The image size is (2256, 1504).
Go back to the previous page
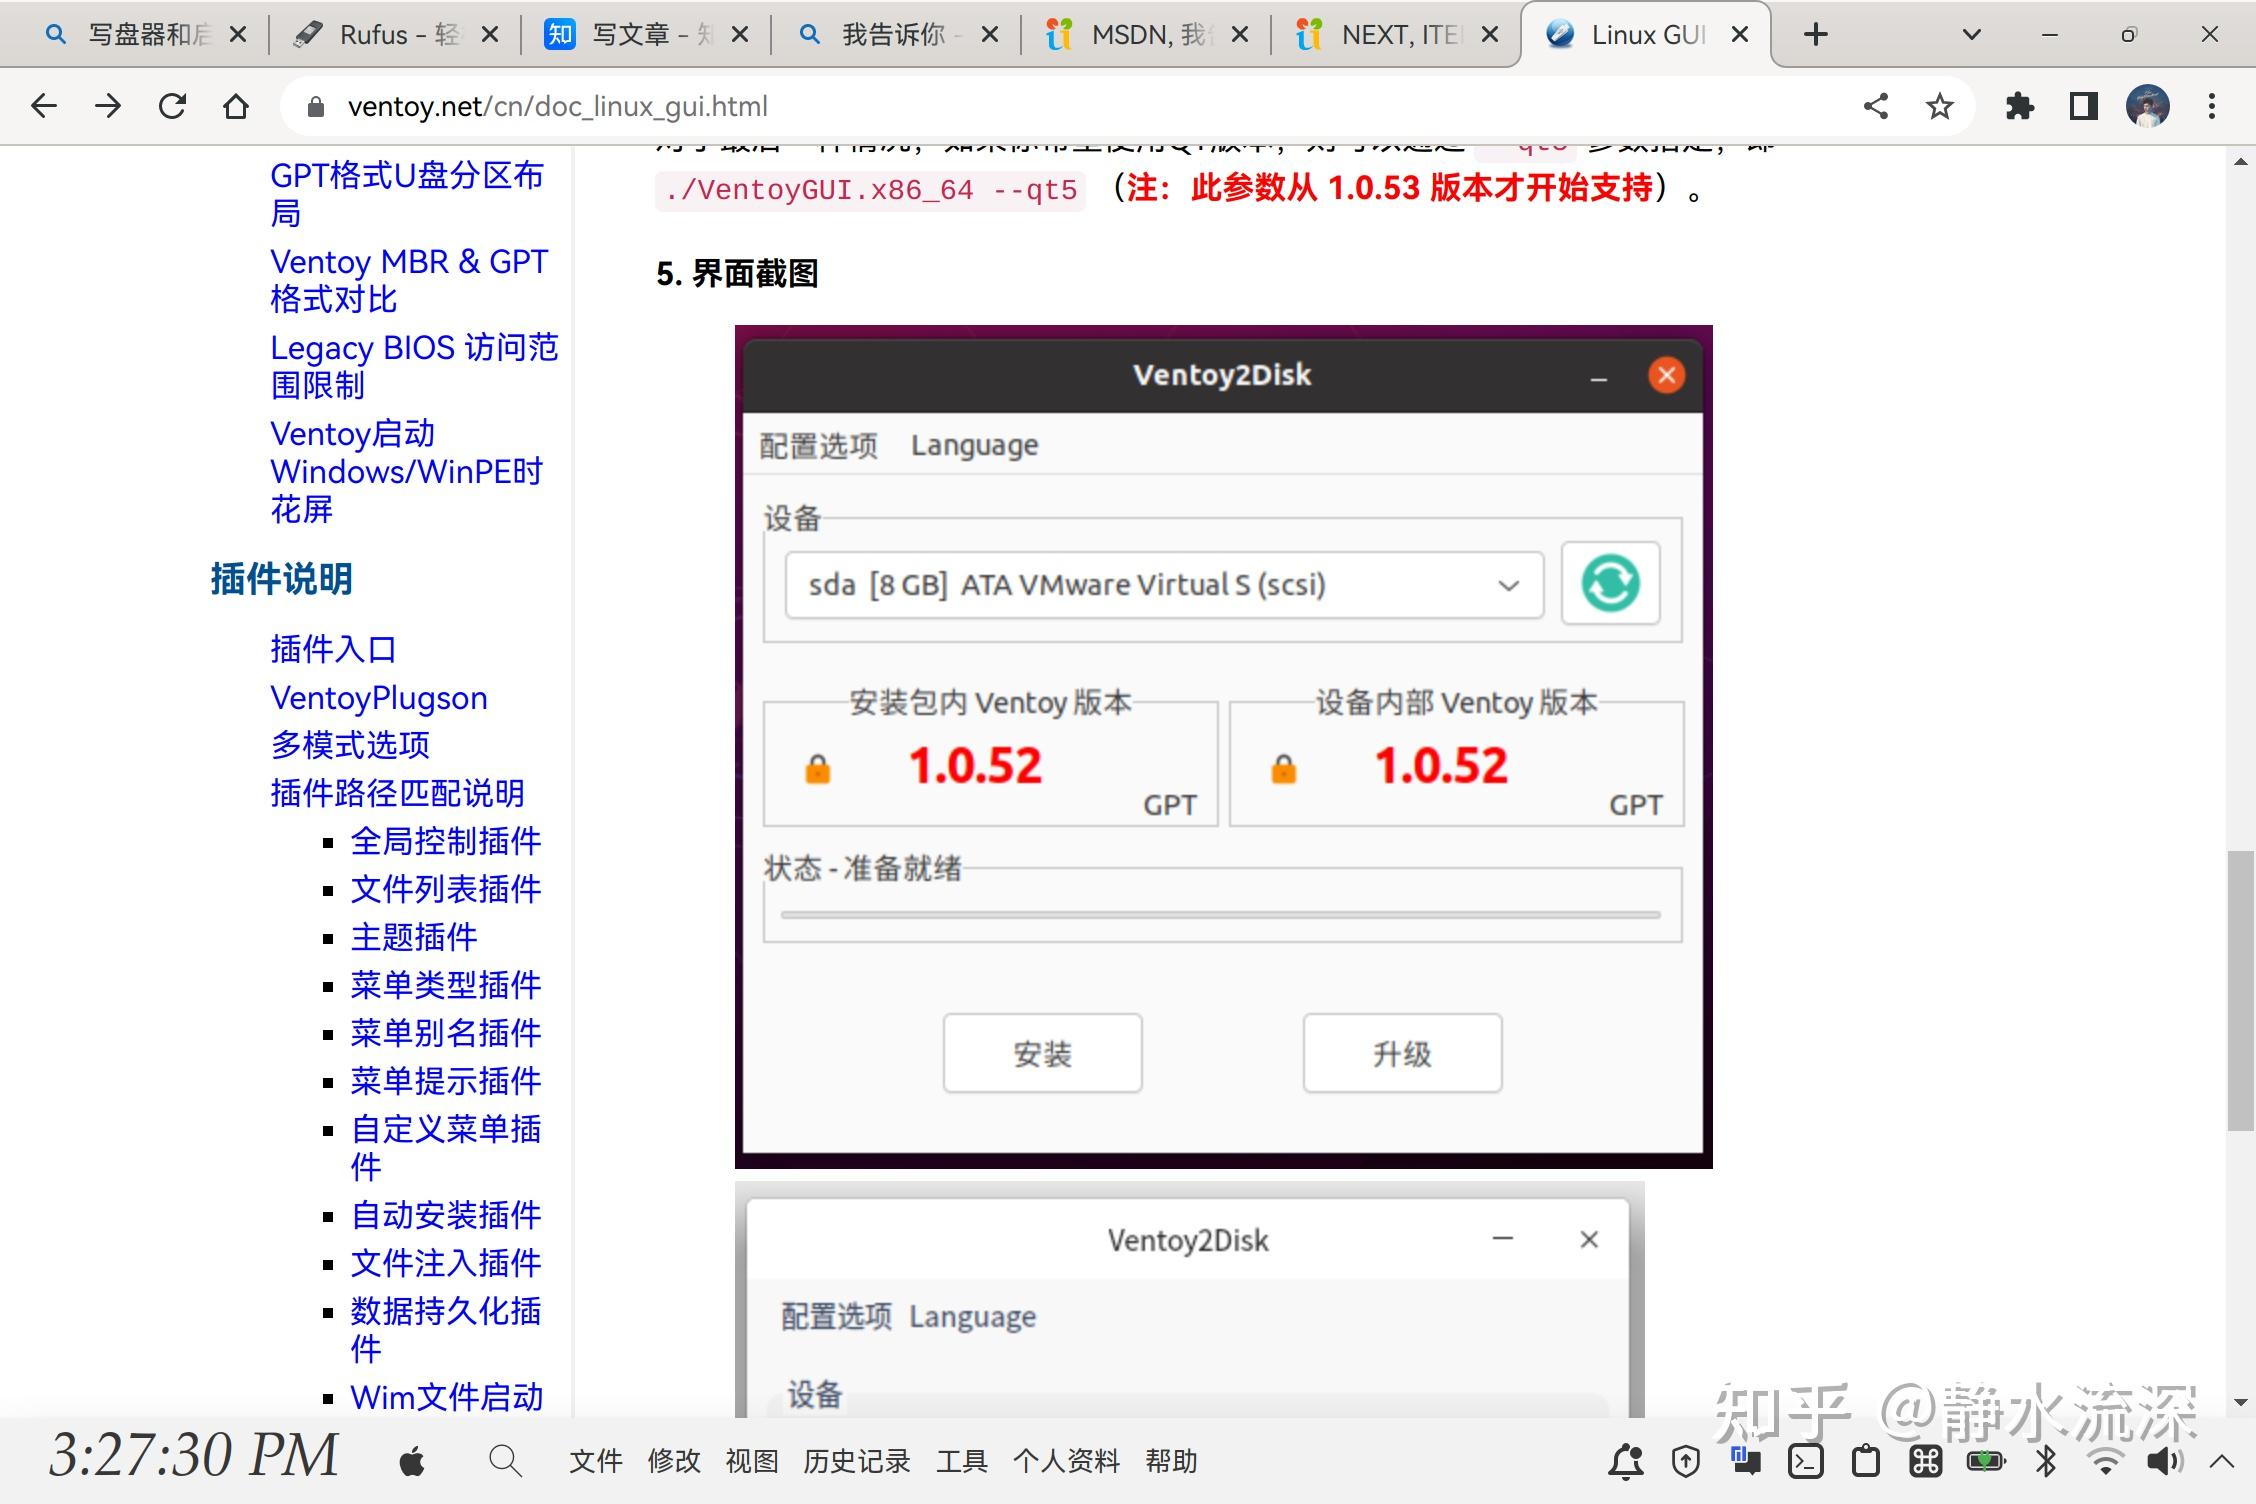[x=44, y=106]
